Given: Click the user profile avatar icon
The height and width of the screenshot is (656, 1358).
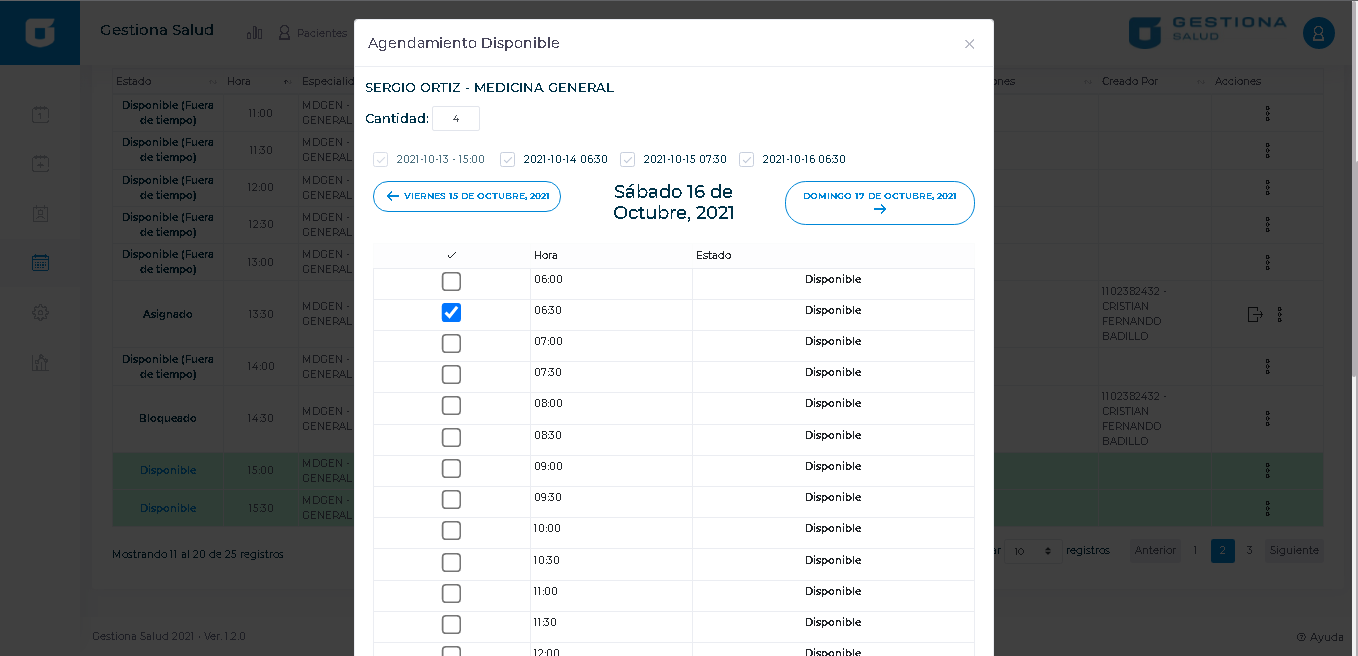Looking at the screenshot, I should click(1318, 33).
